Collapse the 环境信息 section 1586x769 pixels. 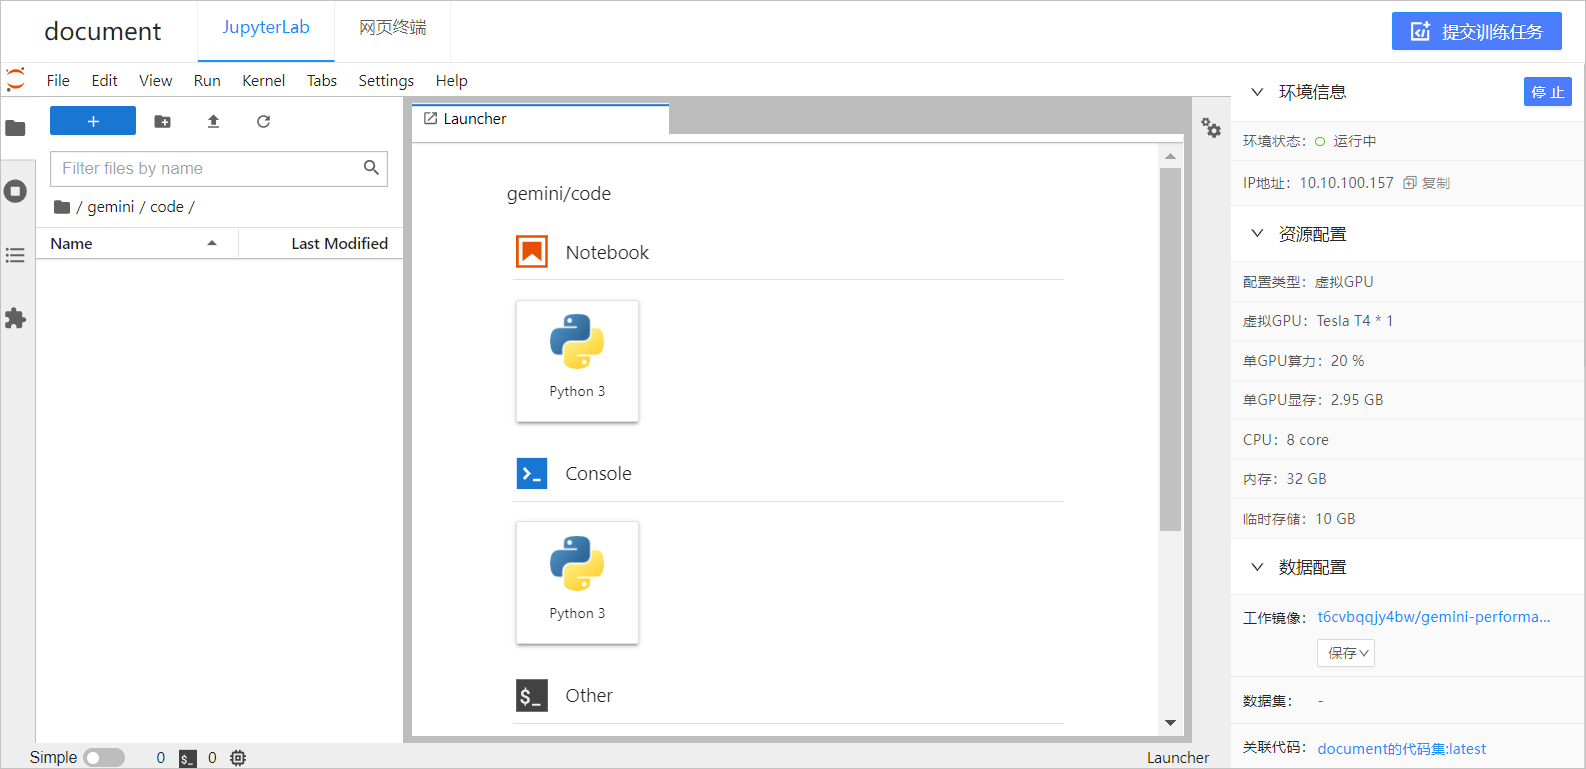point(1257,92)
